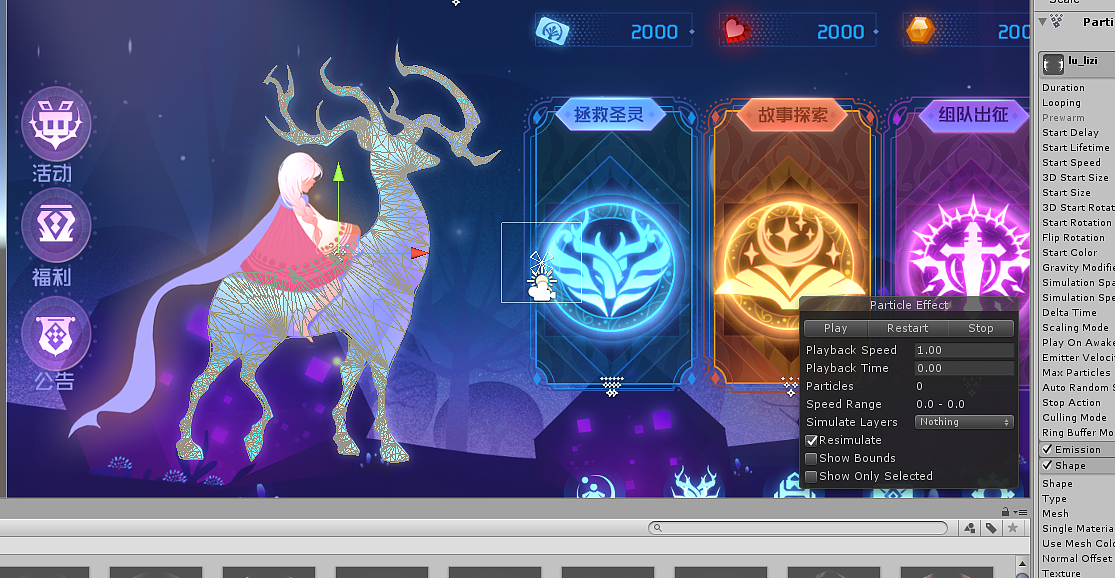Click the Start Delay property label

coord(1070,133)
